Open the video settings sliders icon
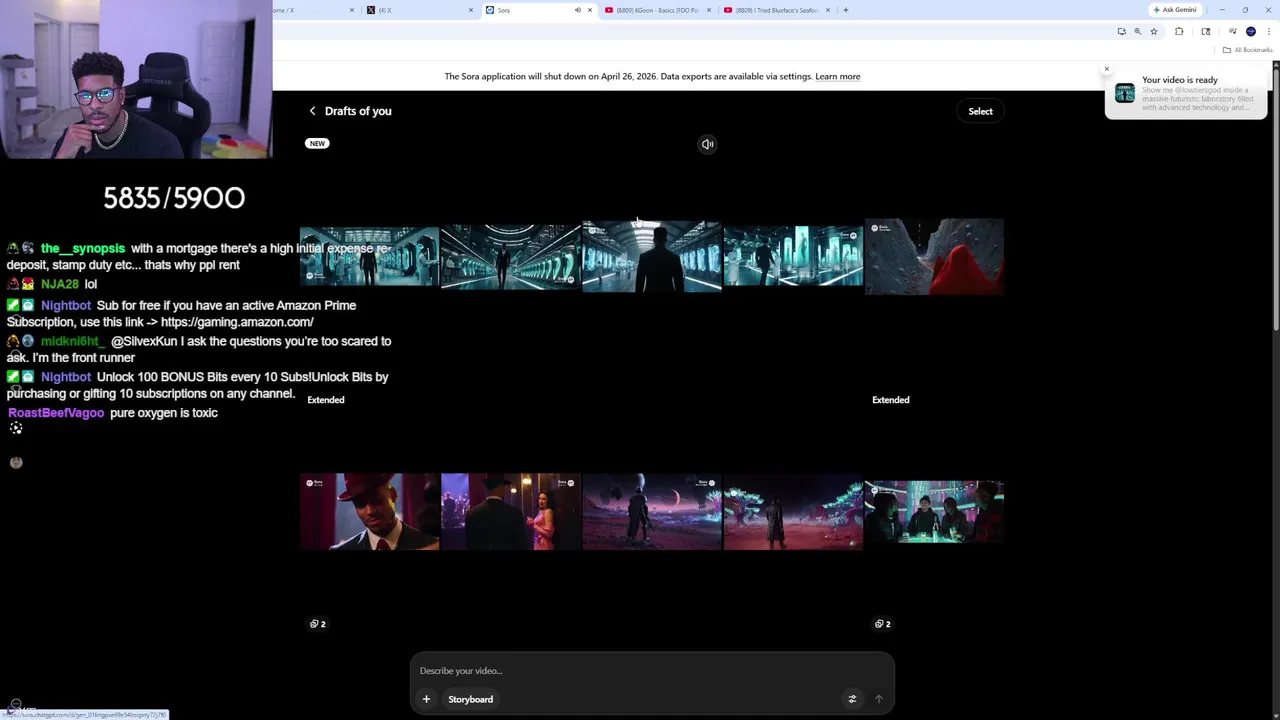The image size is (1280, 720). point(852,699)
